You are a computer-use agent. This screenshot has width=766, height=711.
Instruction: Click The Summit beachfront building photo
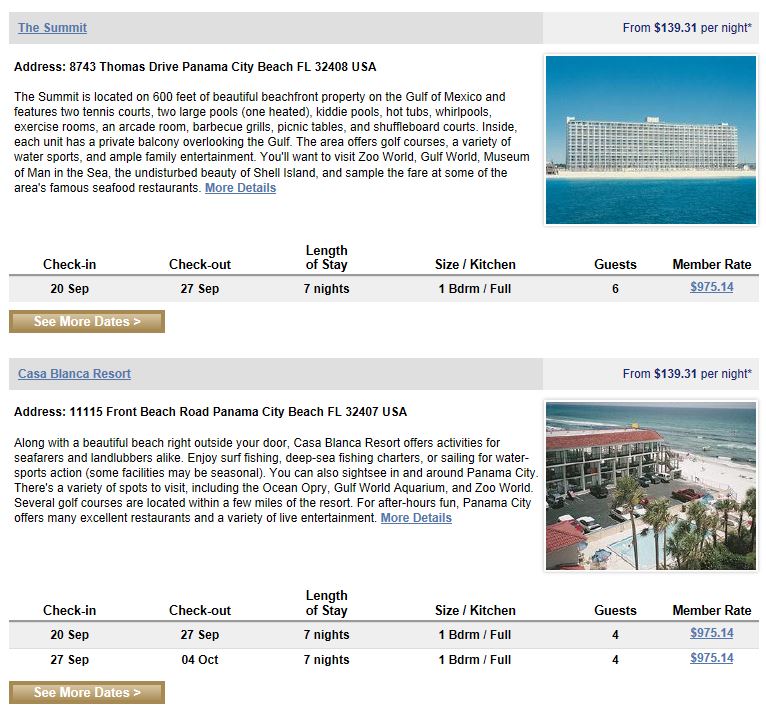(650, 140)
